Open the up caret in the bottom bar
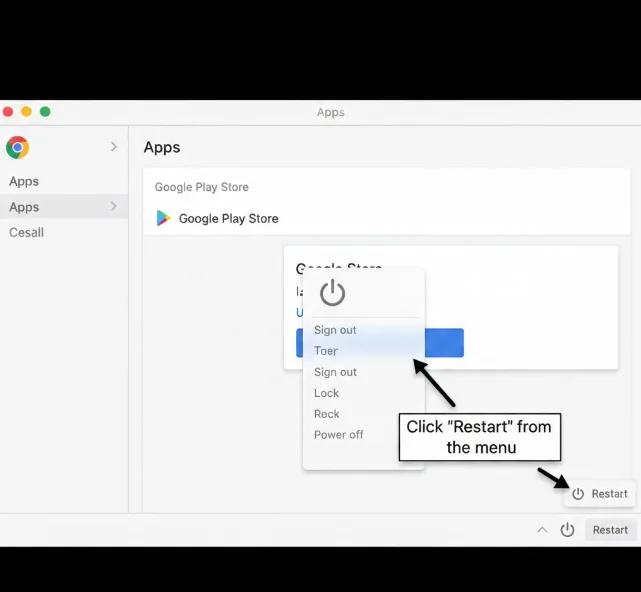Viewport: 641px width, 592px height. tap(542, 530)
